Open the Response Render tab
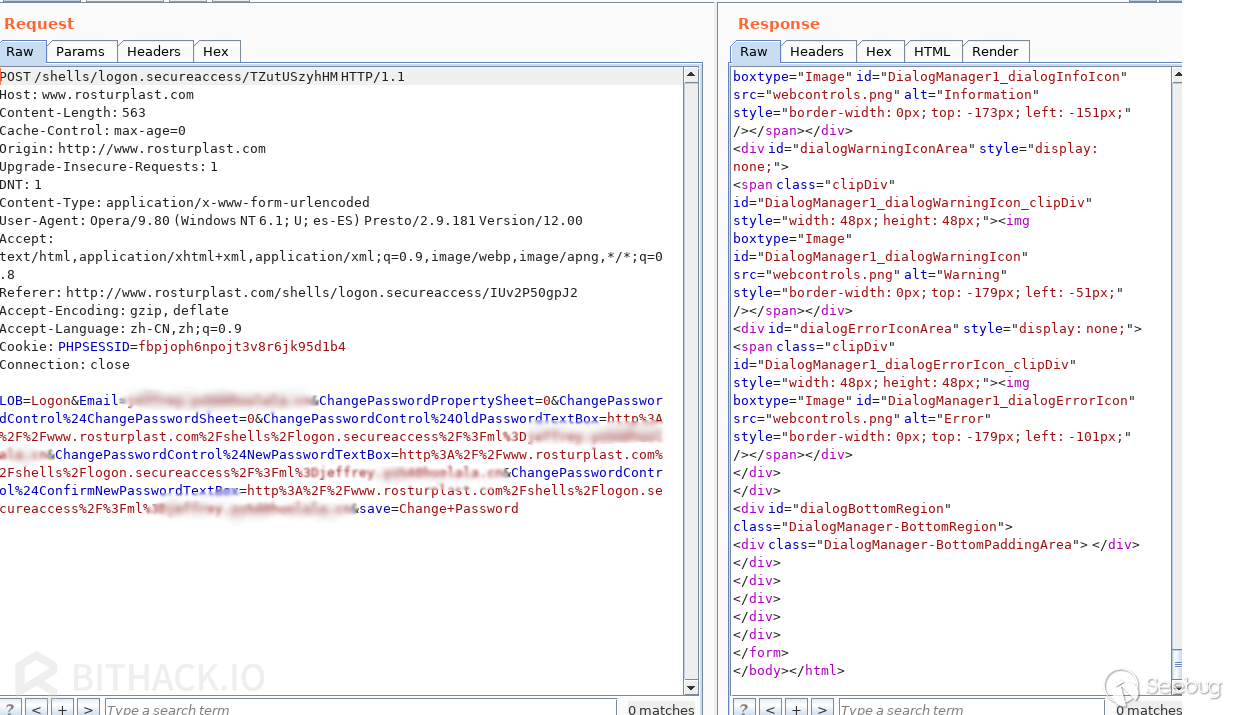This screenshot has height=715, width=1250. (995, 51)
